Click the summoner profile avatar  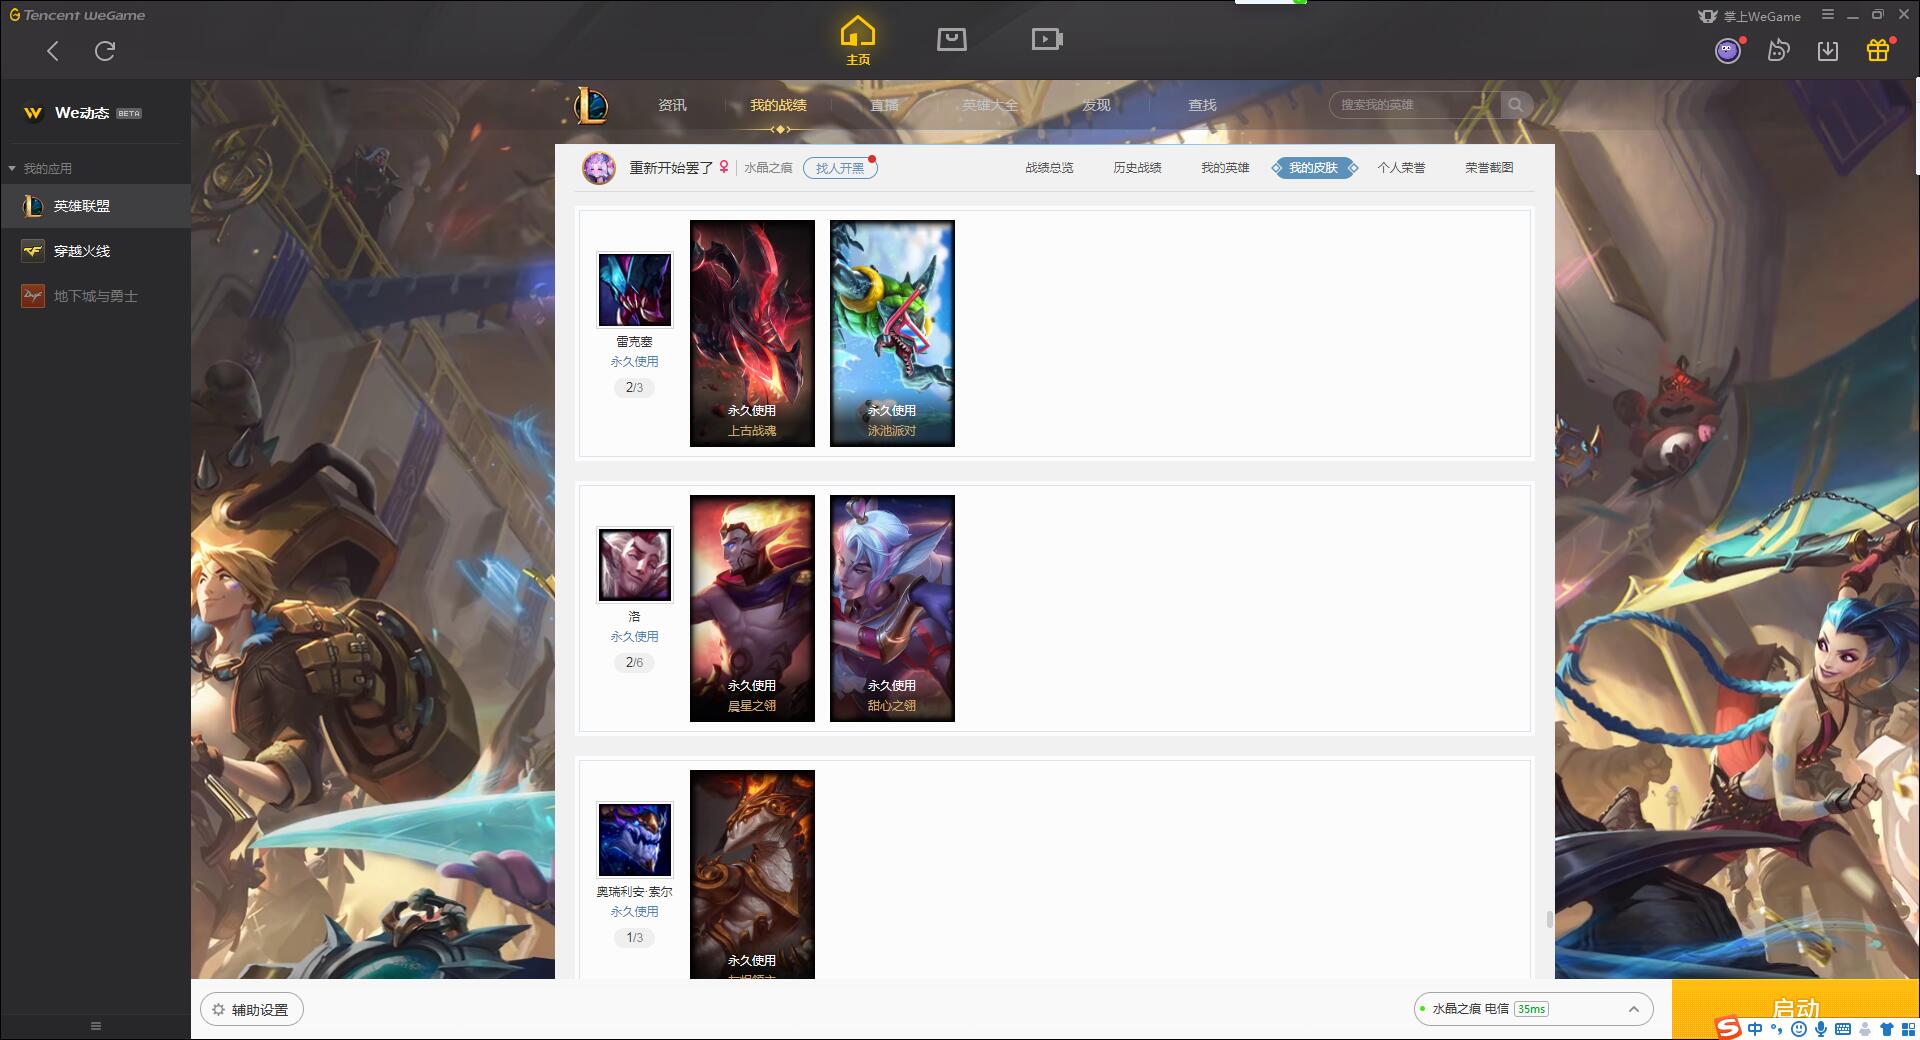coord(599,168)
